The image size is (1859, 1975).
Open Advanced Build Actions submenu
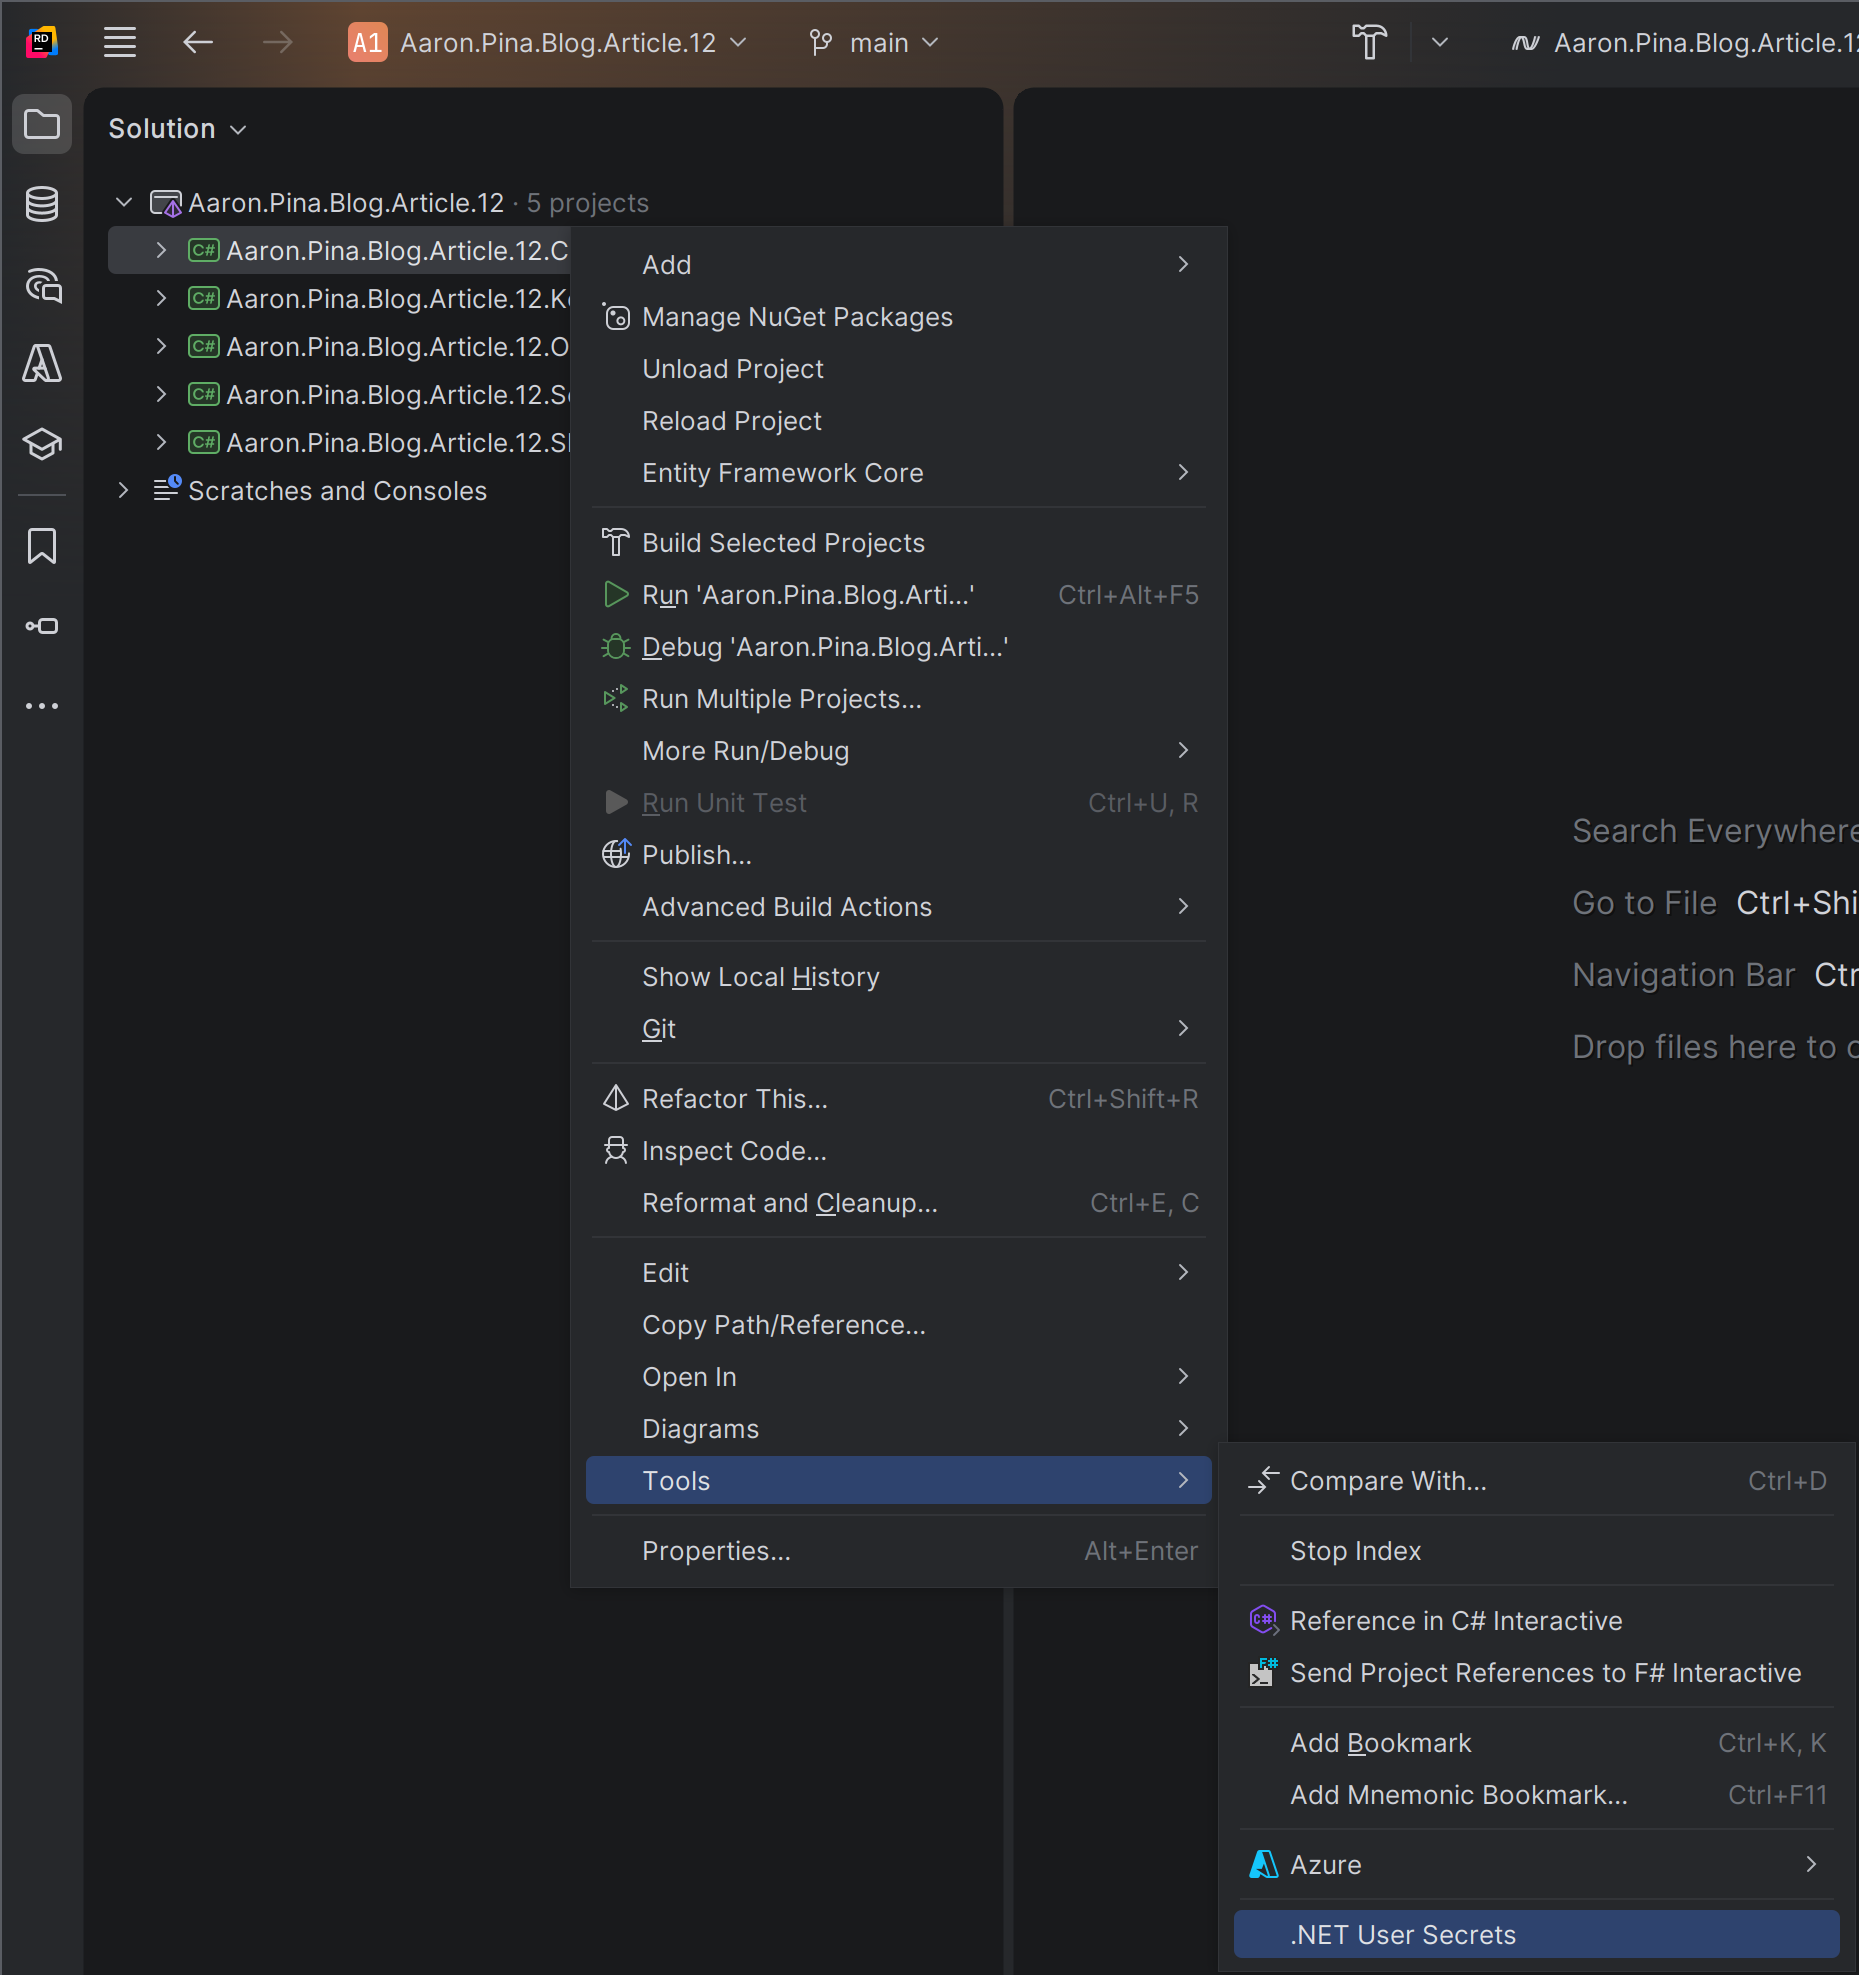click(x=898, y=907)
